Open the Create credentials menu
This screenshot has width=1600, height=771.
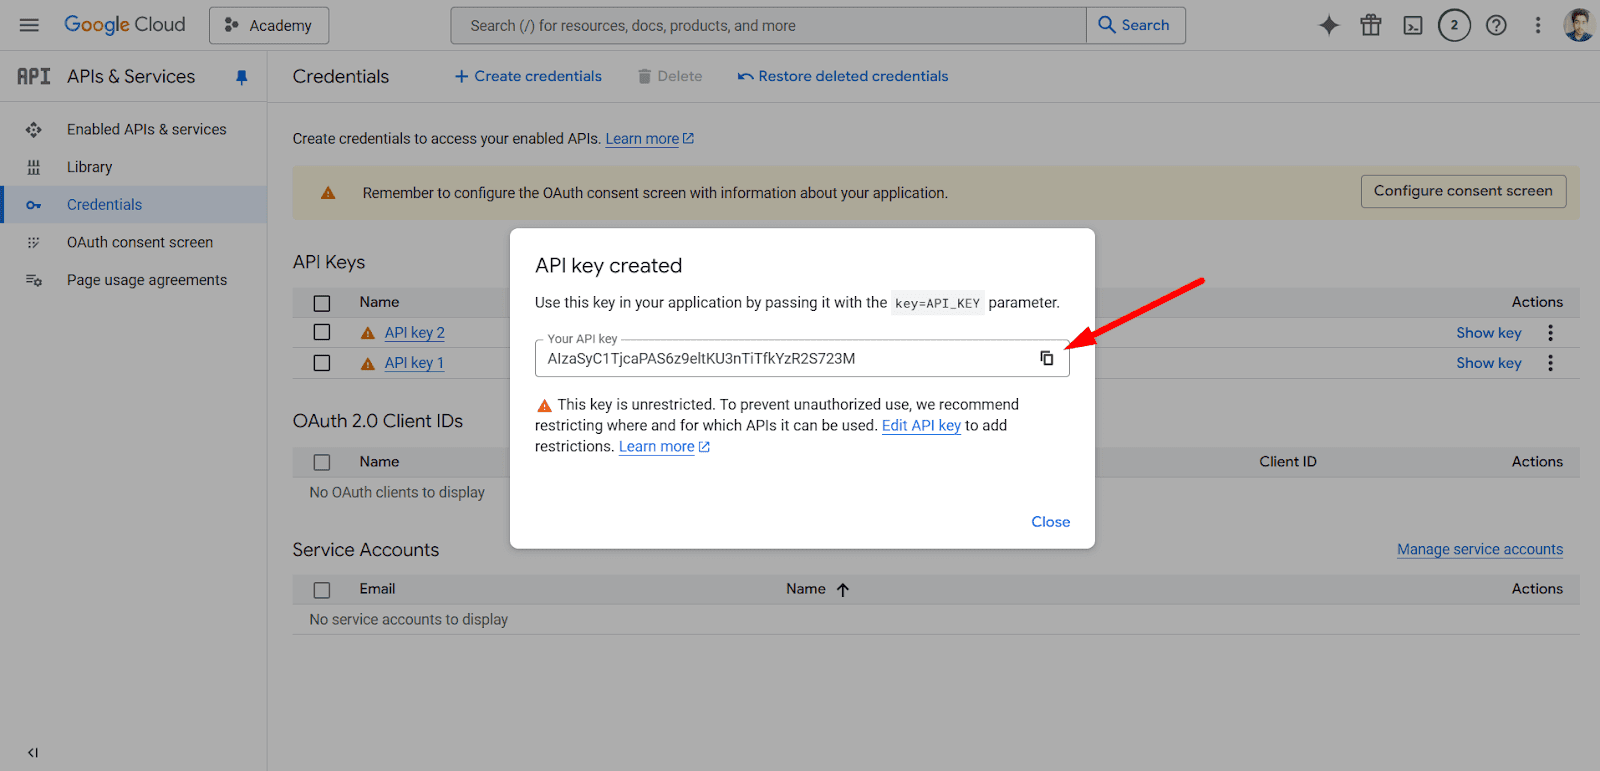click(x=528, y=76)
